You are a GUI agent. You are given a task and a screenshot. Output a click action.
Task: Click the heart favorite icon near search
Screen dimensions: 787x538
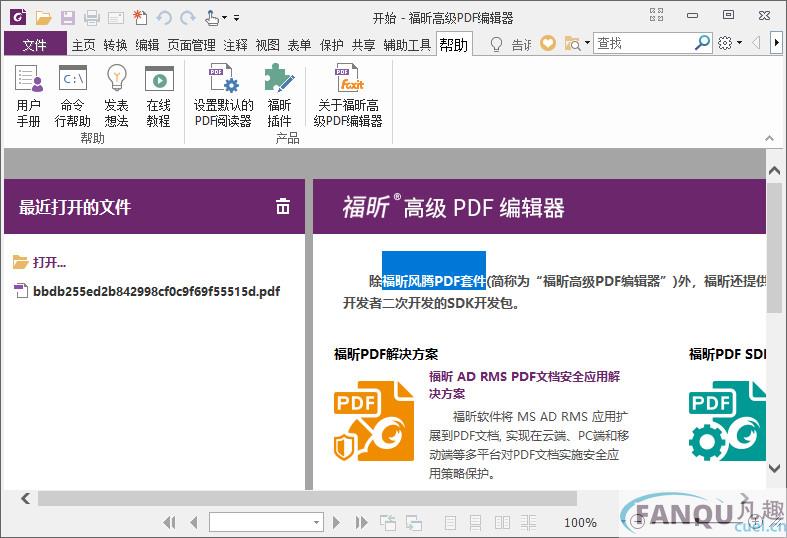548,43
